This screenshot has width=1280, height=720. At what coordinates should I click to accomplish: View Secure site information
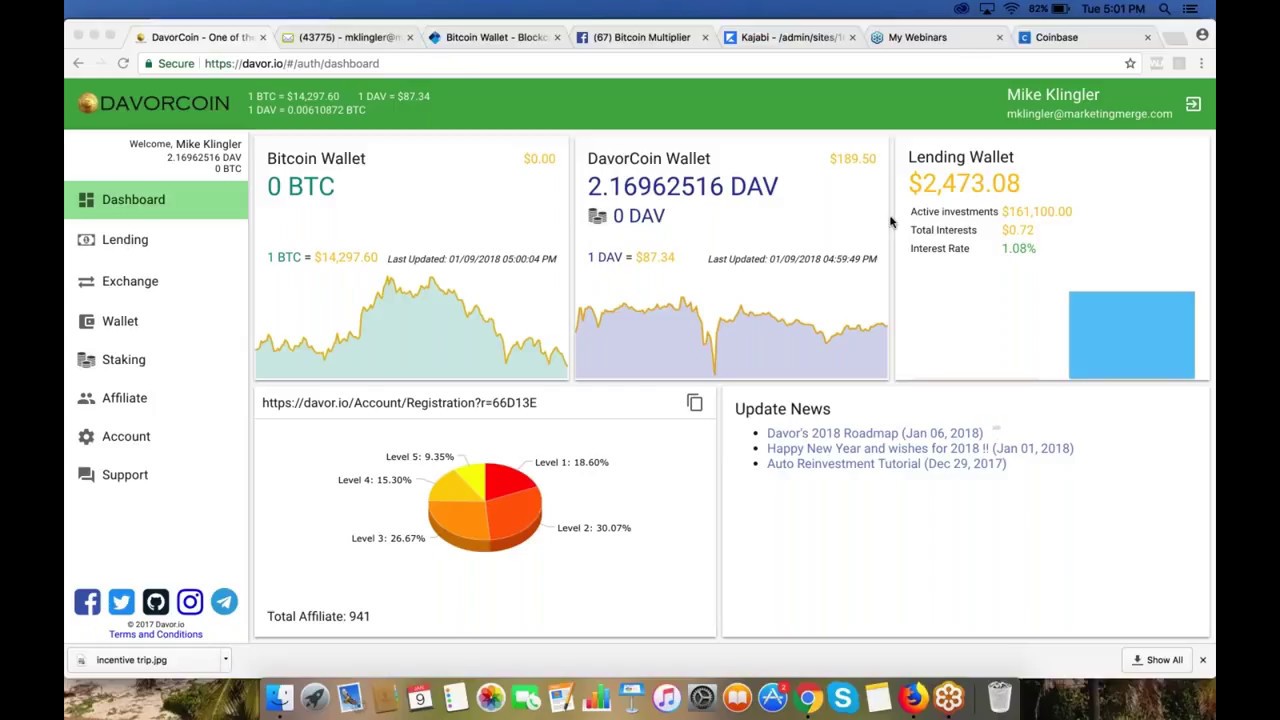[x=169, y=63]
